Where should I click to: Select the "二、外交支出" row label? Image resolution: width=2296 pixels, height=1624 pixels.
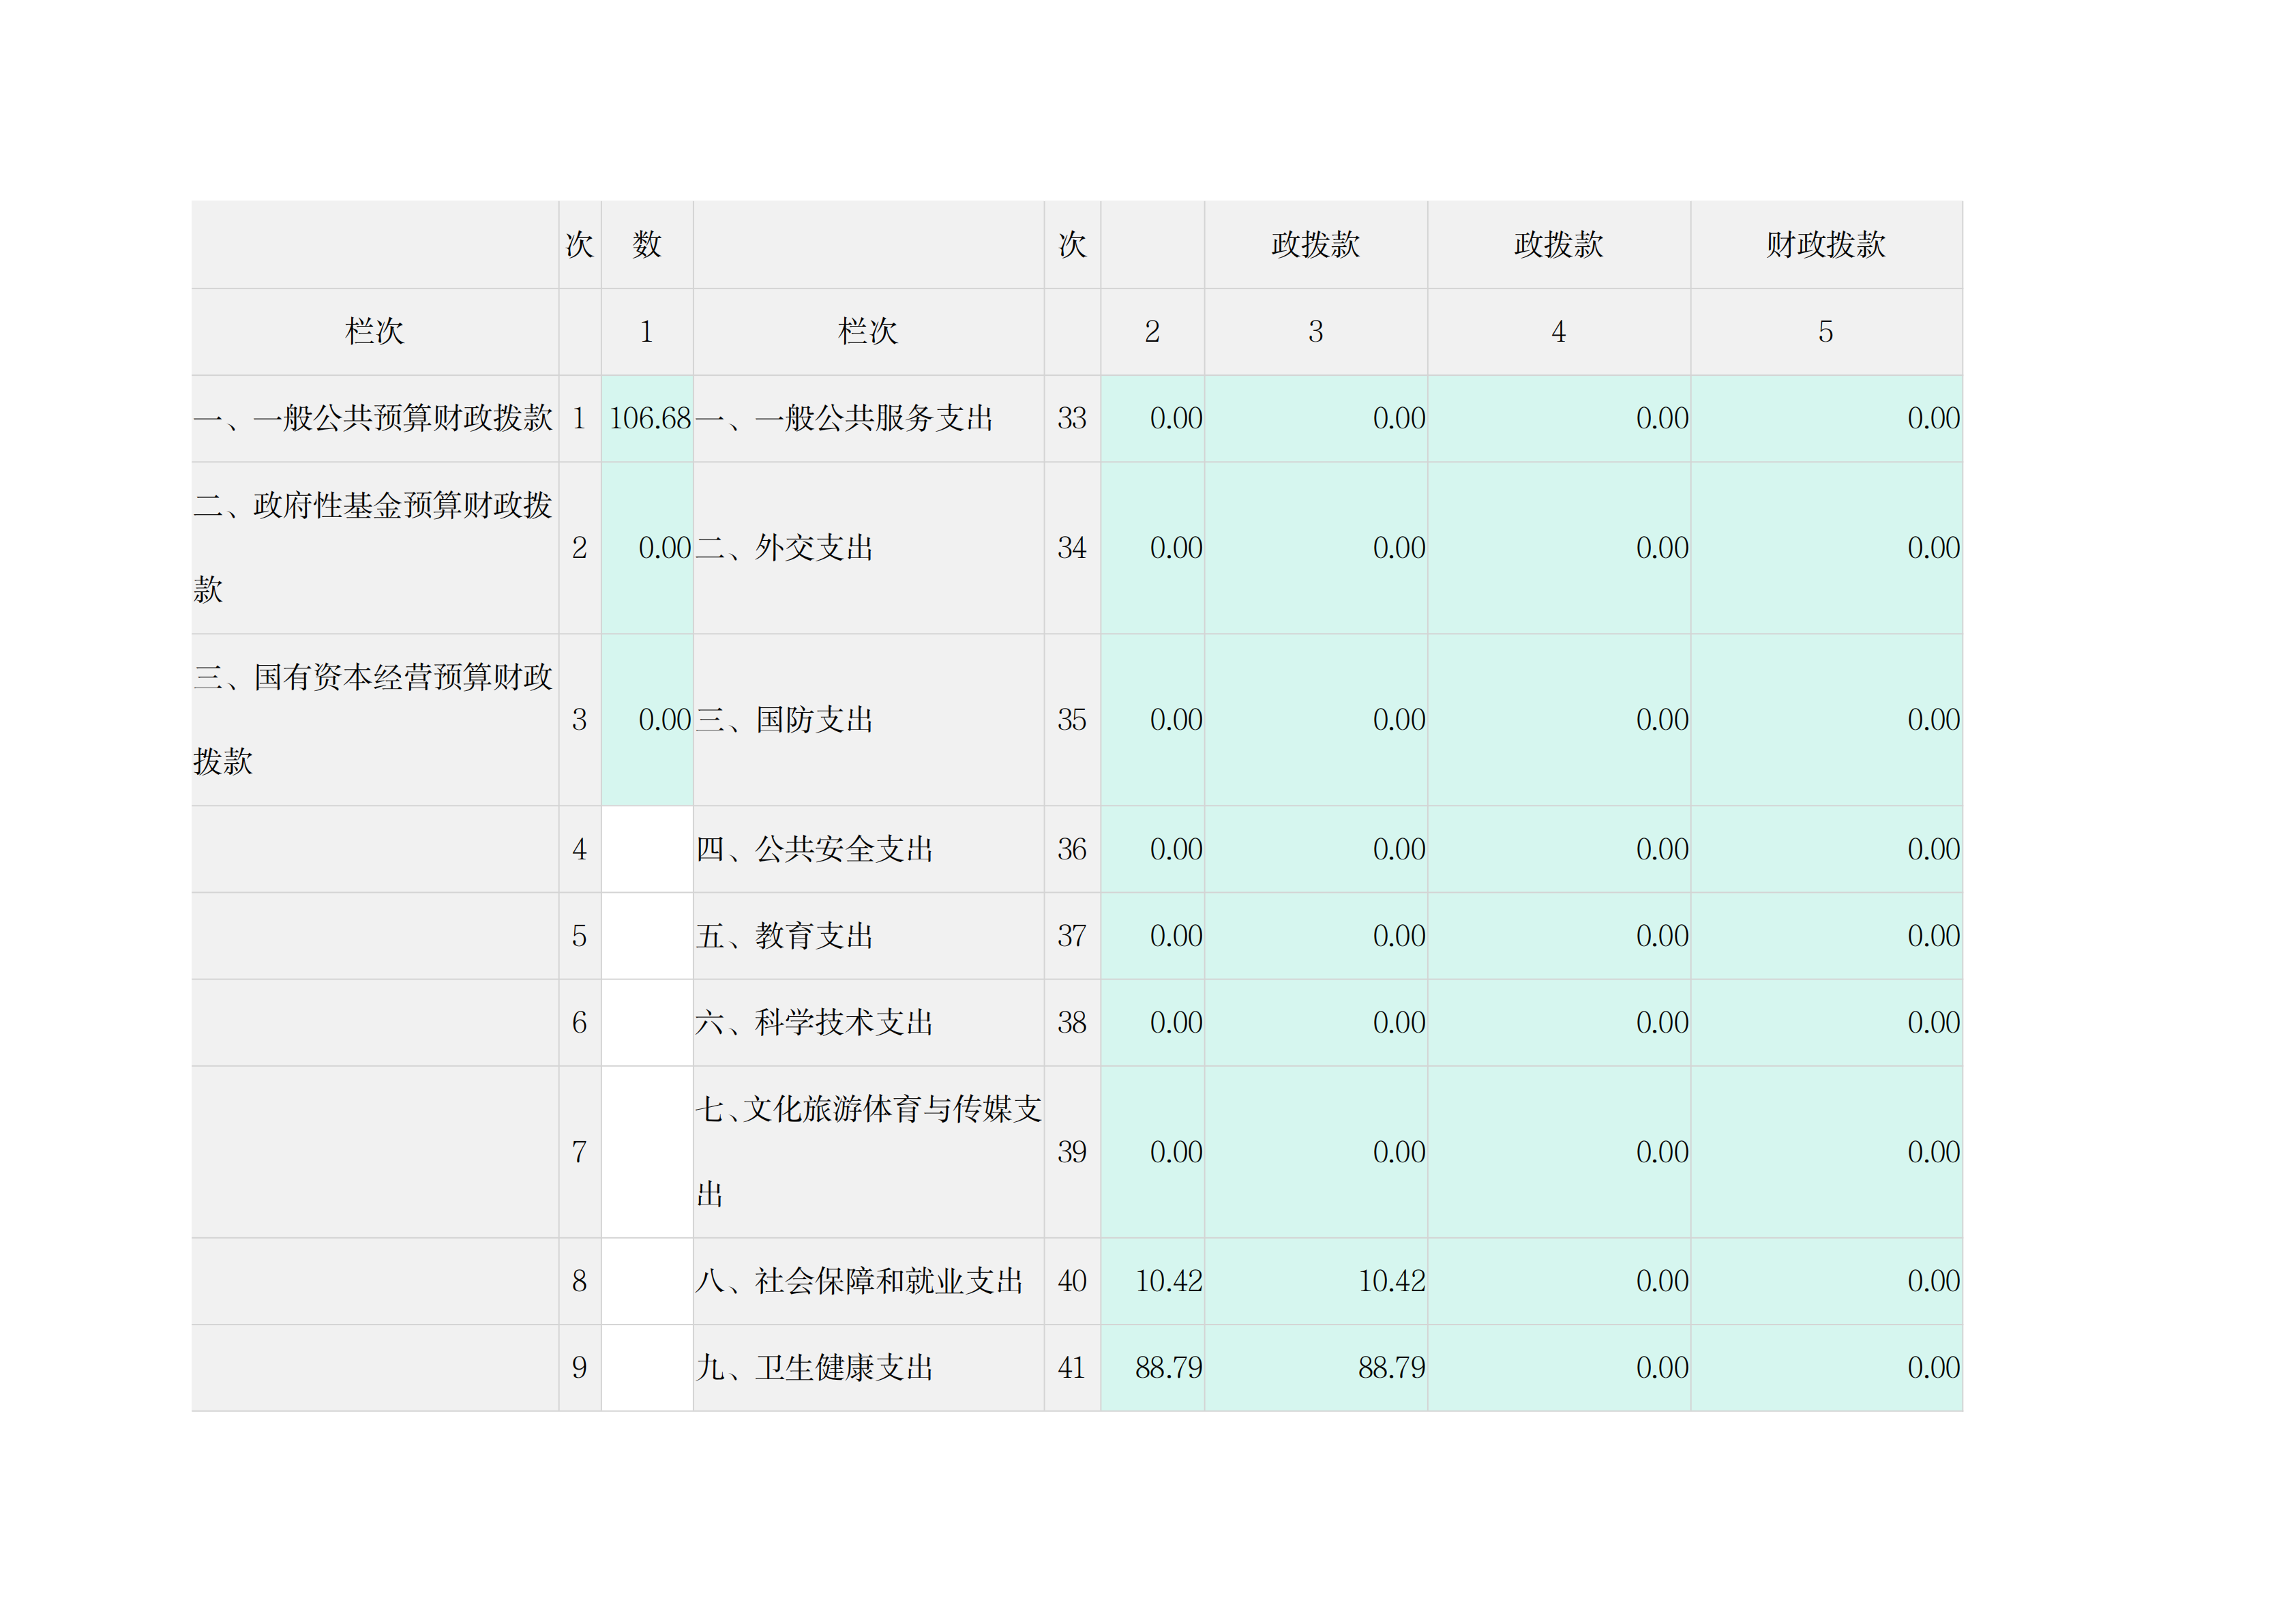(868, 548)
